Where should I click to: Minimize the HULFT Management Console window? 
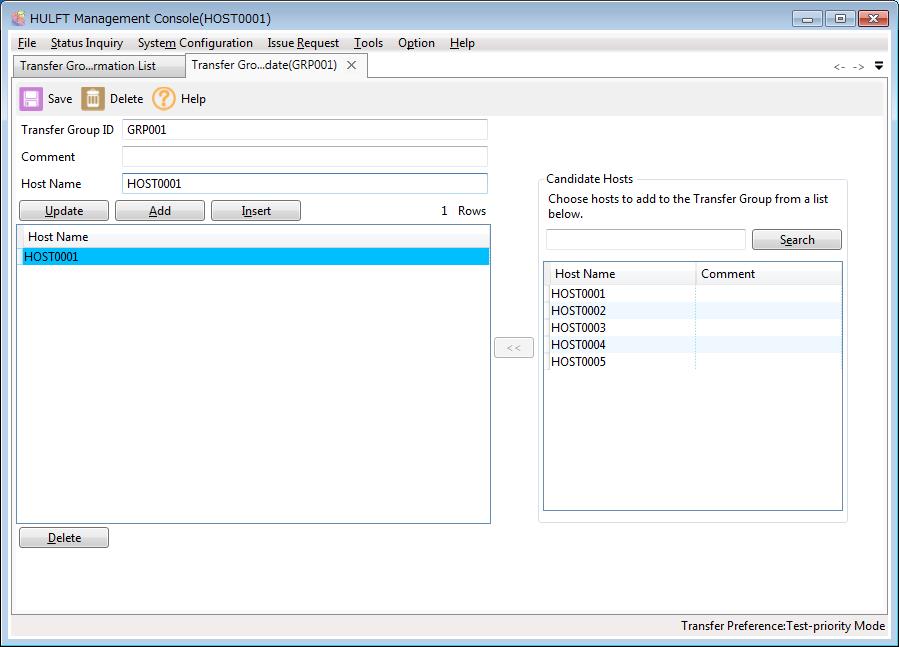coord(807,19)
